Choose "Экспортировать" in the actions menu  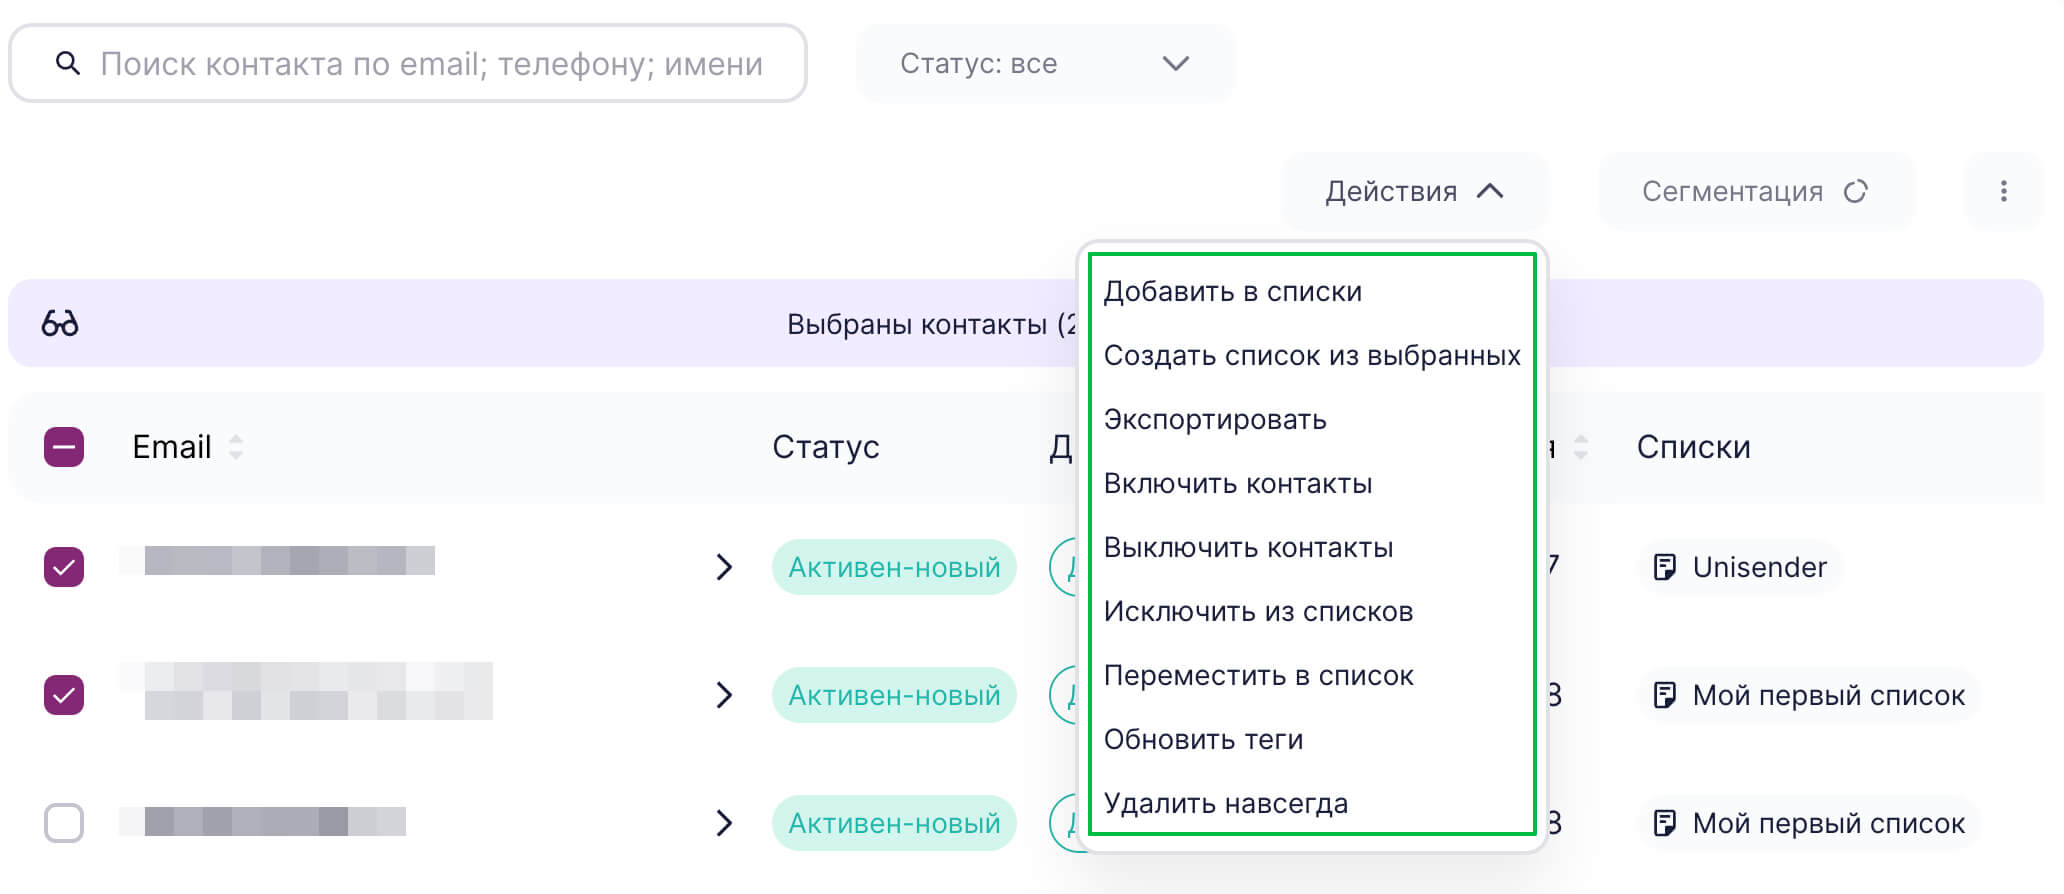coord(1214,419)
